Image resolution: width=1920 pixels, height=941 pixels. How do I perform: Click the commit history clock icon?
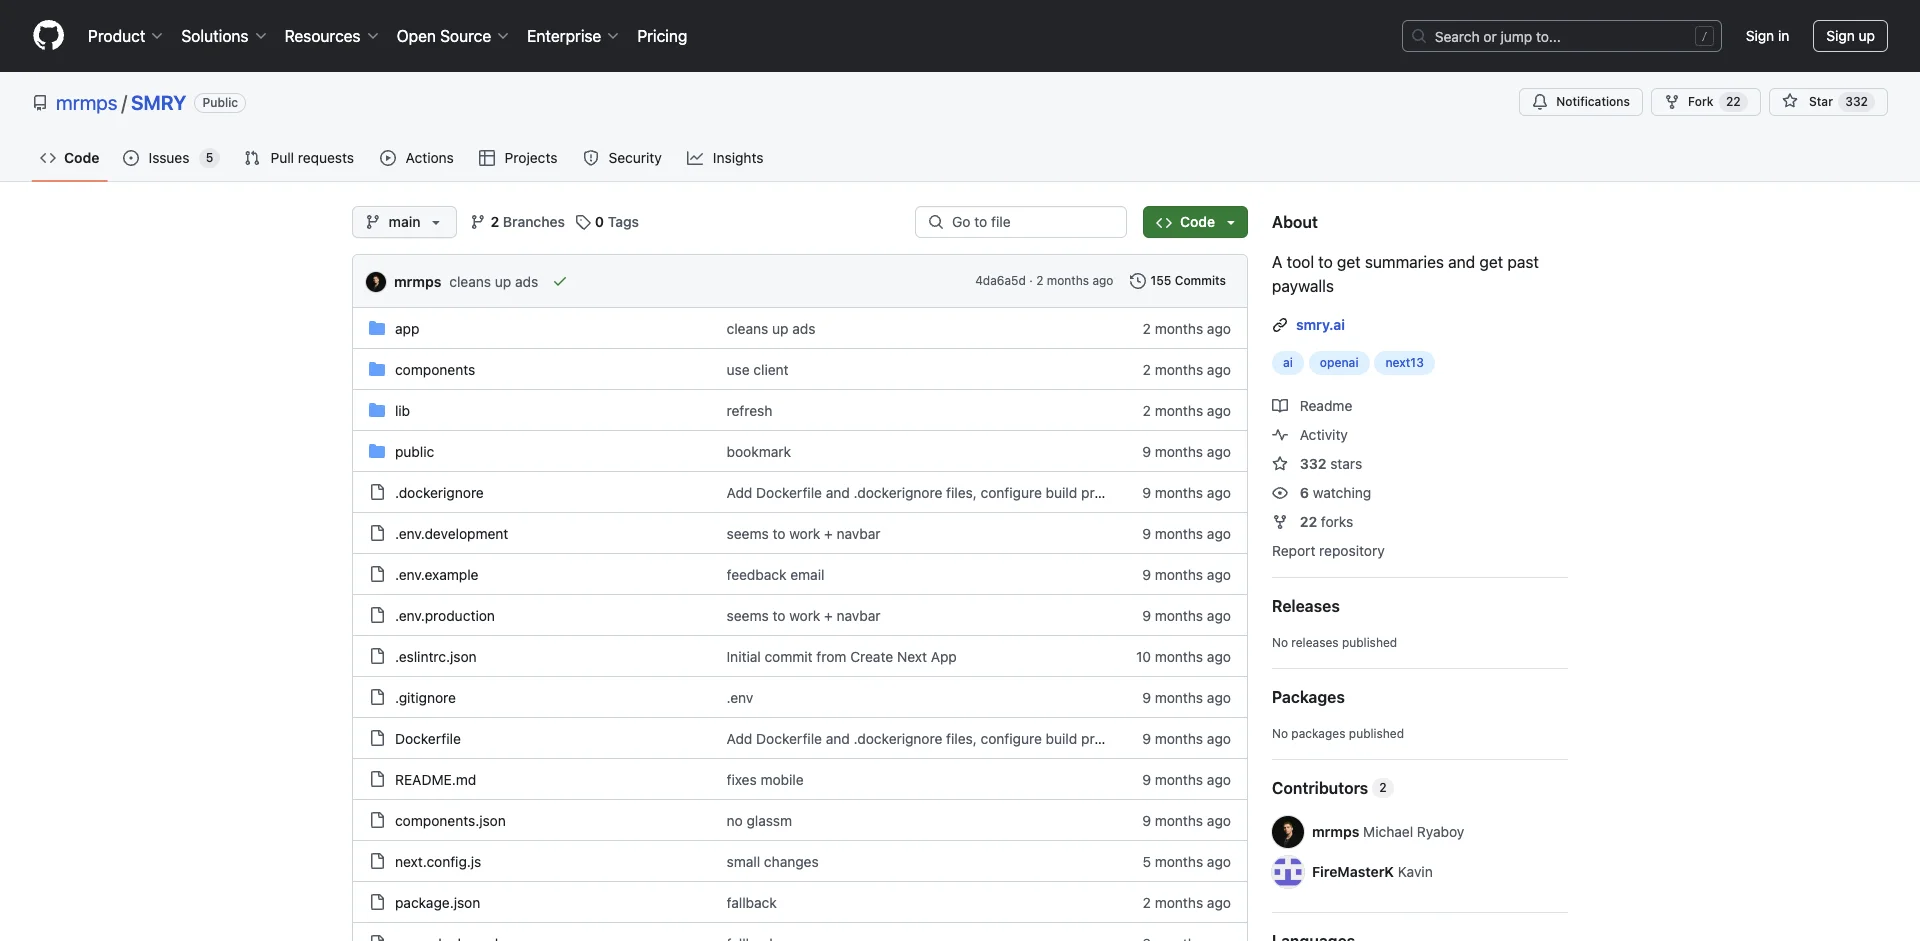coord(1137,281)
